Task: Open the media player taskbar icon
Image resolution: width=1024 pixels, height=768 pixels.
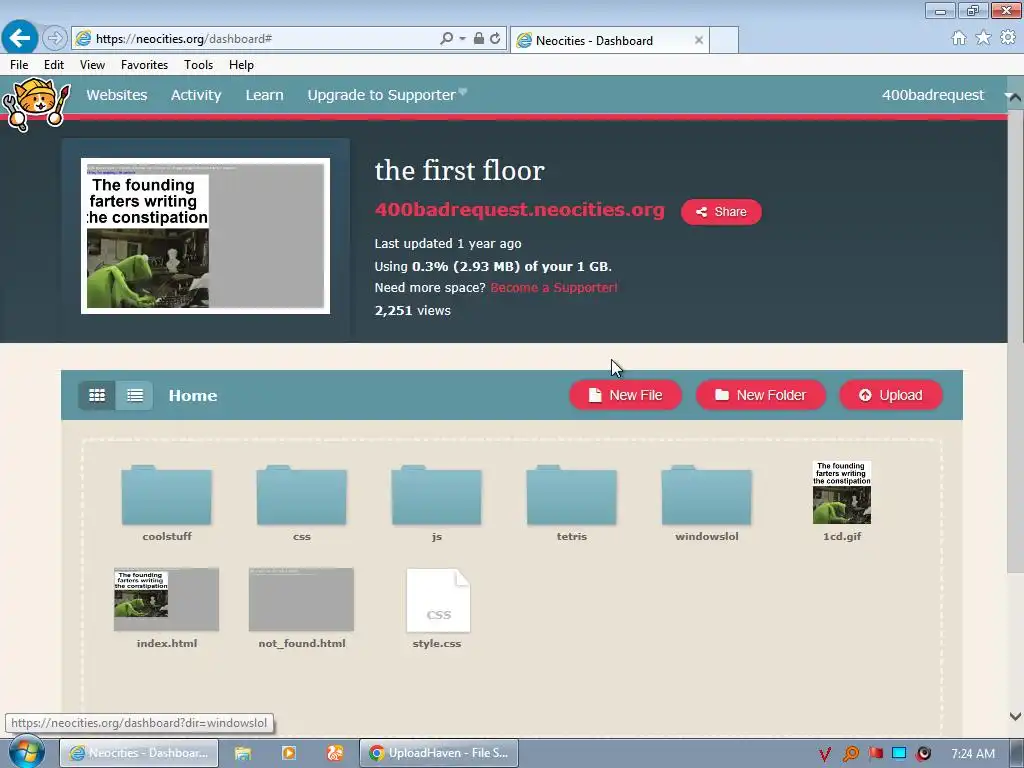Action: 289,753
